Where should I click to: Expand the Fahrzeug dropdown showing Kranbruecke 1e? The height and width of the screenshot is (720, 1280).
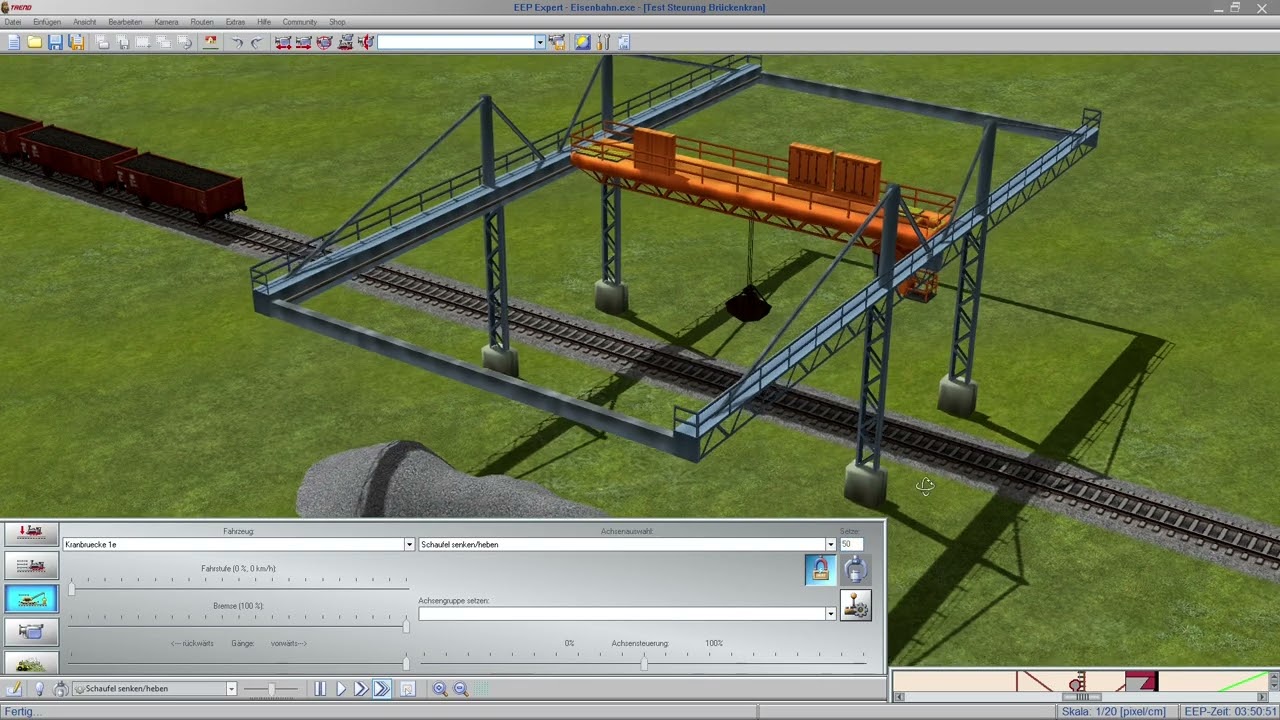click(x=408, y=544)
